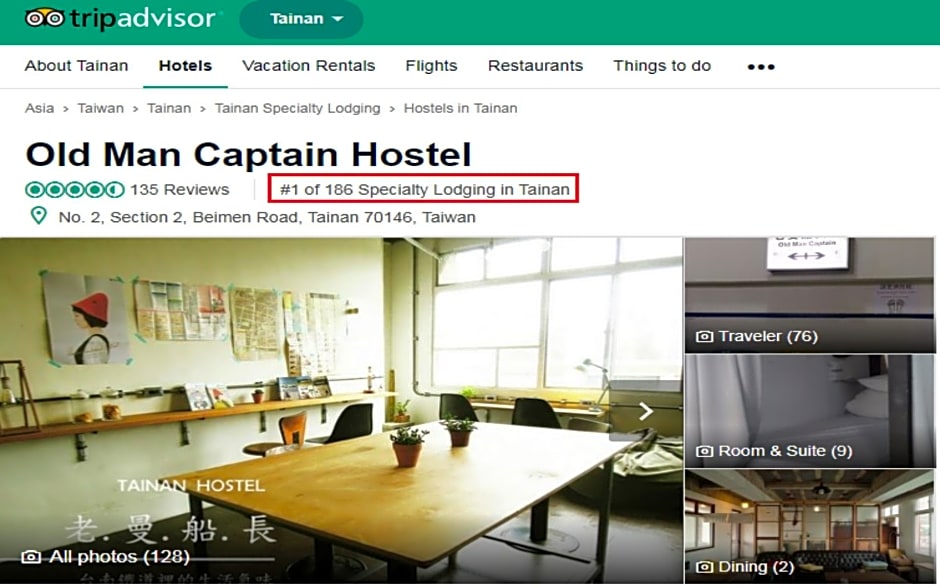Advance to next photo with right arrow
940x588 pixels.
click(647, 410)
